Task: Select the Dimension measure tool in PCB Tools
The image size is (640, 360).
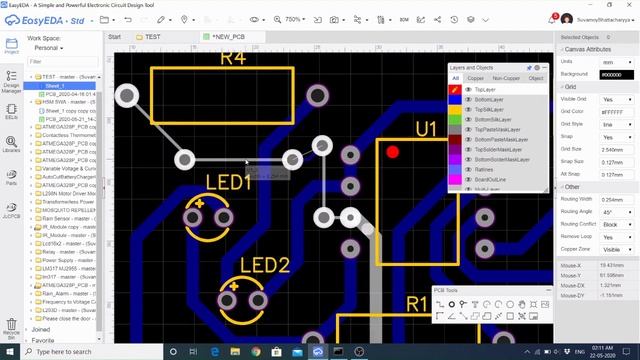Action: coord(498,316)
